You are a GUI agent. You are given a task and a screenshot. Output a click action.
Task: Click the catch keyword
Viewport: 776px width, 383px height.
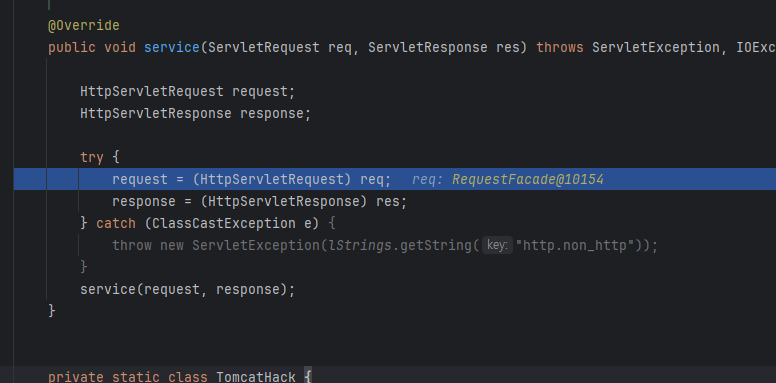[x=116, y=223]
